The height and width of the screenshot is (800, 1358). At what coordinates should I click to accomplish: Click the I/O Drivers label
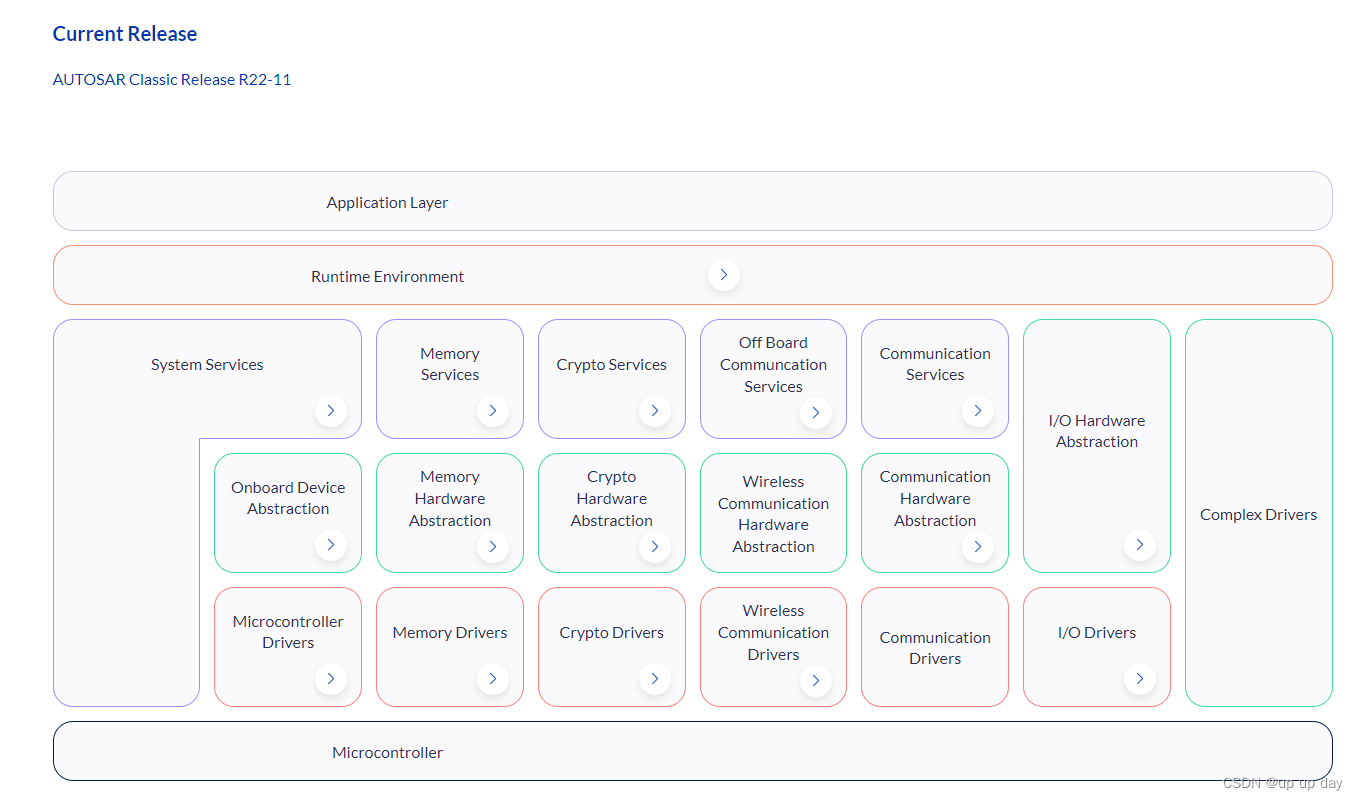(x=1097, y=632)
